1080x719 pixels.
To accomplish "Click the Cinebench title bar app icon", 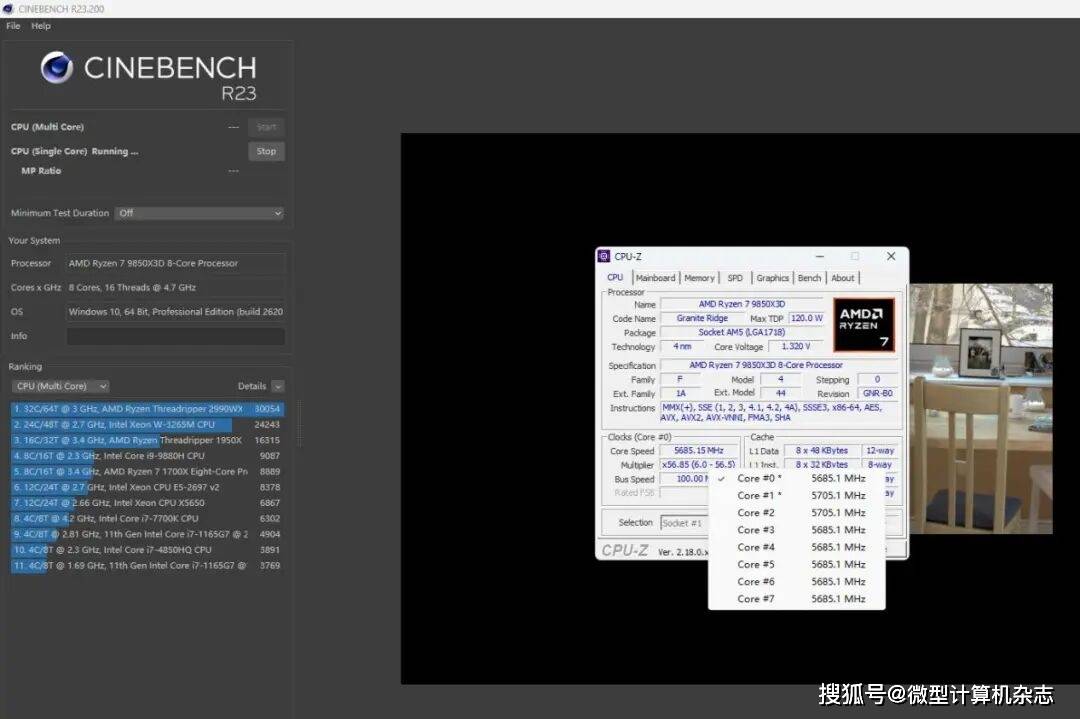I will [9, 9].
